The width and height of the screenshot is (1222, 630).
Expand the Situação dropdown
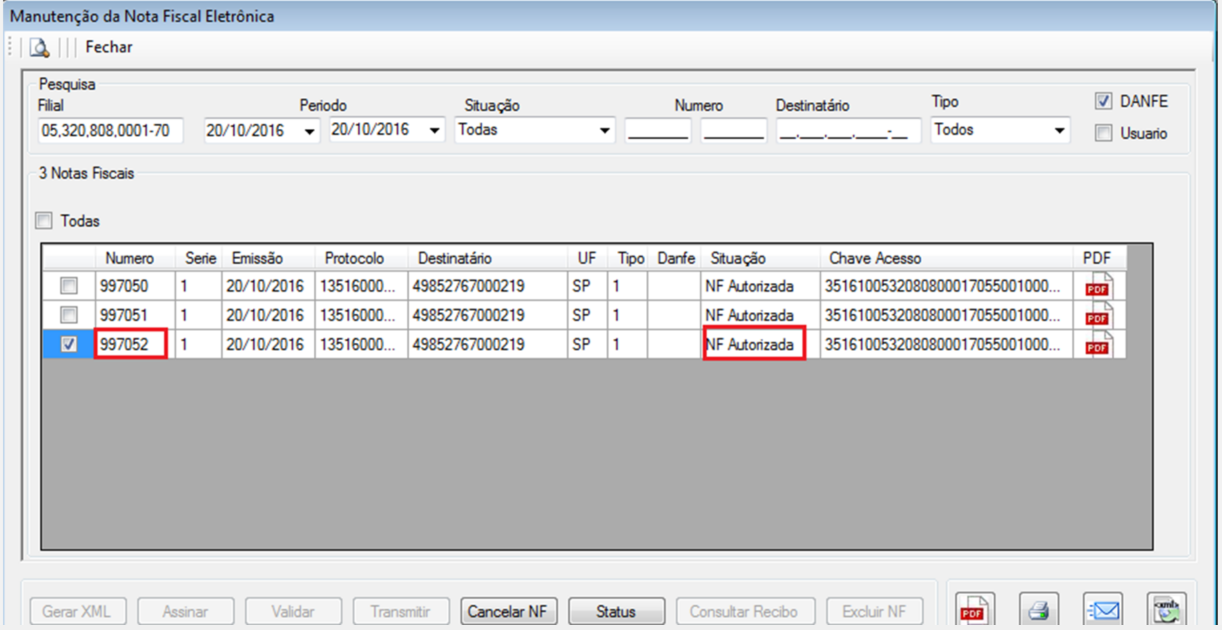click(604, 131)
